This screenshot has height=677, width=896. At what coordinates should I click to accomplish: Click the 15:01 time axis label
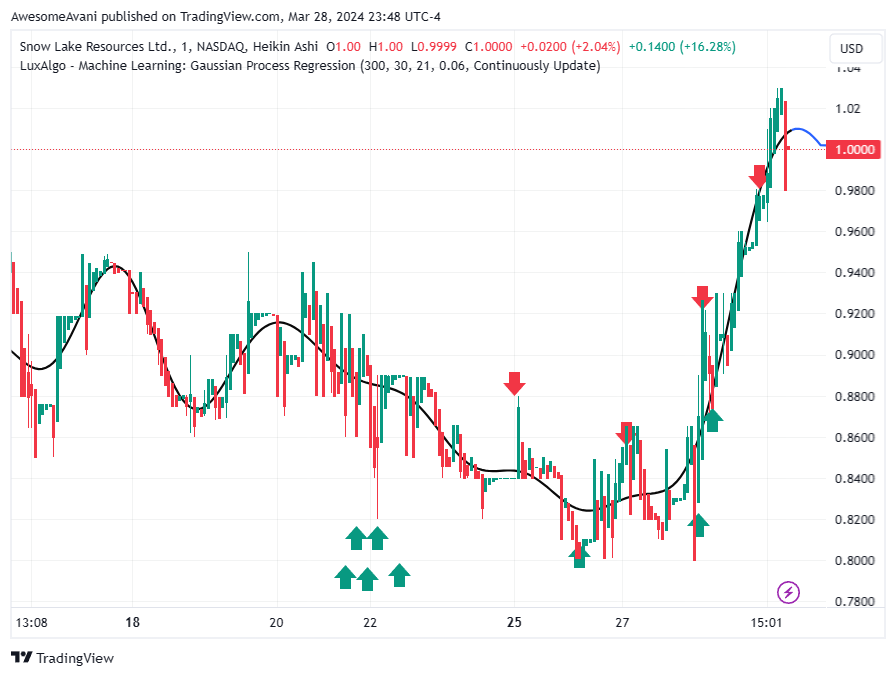[x=766, y=622]
